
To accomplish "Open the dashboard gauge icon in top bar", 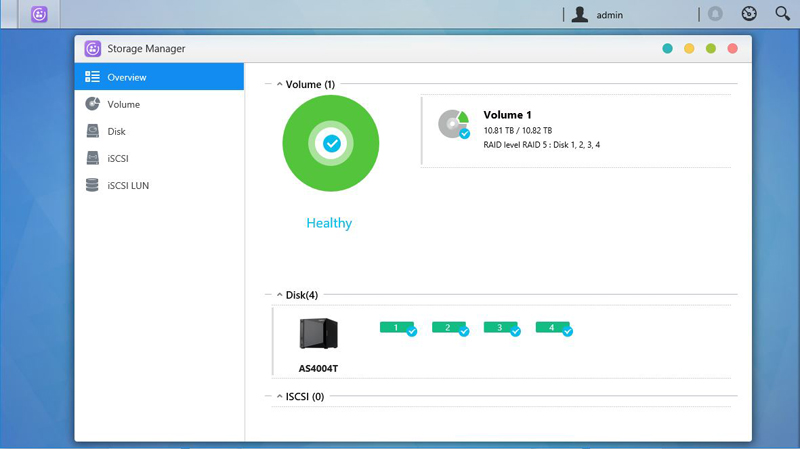I will click(749, 14).
